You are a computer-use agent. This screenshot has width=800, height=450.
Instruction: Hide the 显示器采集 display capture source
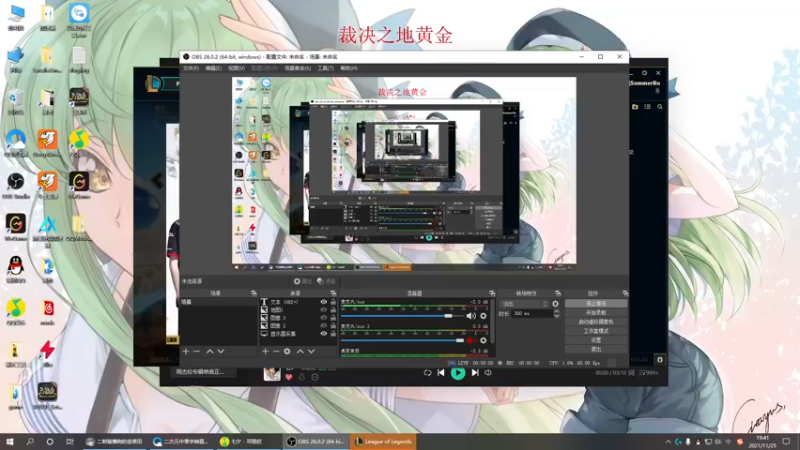323,334
